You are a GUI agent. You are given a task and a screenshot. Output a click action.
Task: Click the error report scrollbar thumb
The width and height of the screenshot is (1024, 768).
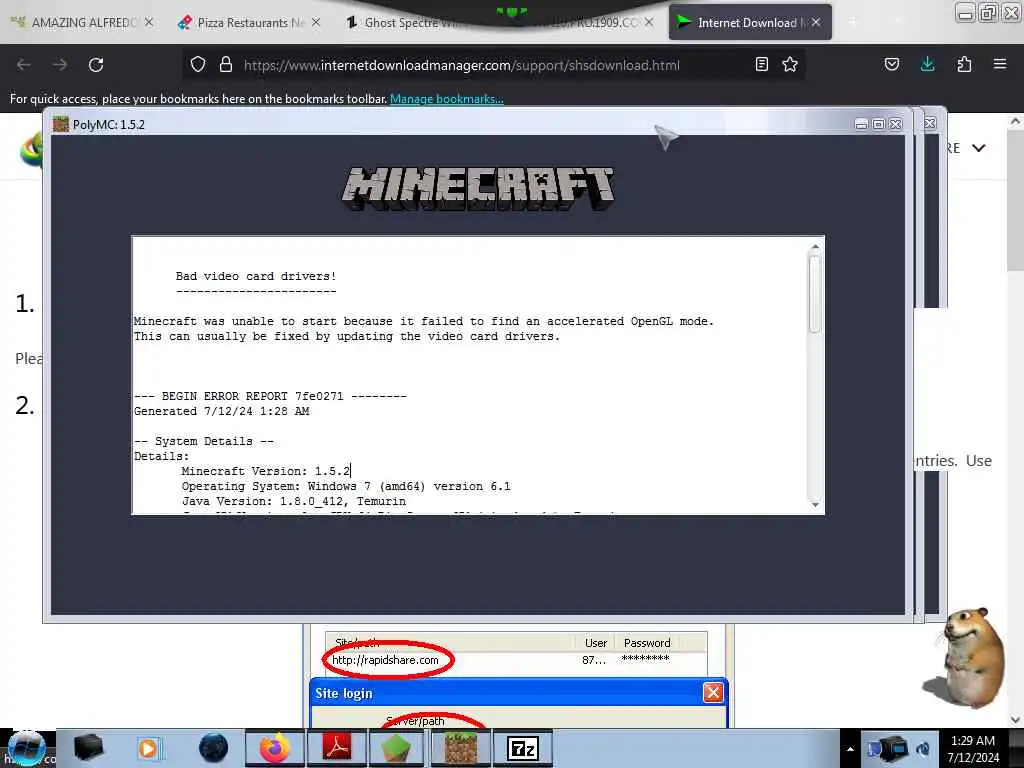pos(814,294)
